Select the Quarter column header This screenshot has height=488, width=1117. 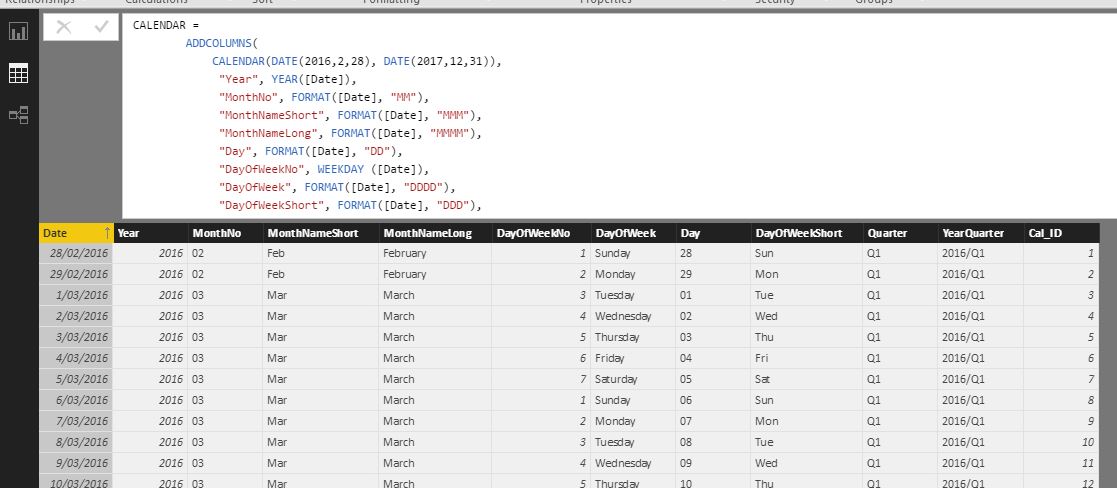click(x=900, y=233)
